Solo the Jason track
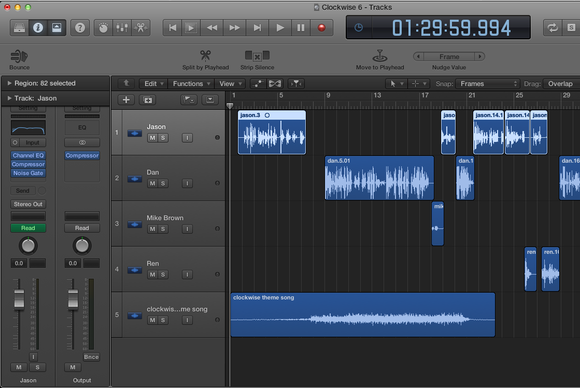Screen dimensions: 580x388 coord(163,138)
